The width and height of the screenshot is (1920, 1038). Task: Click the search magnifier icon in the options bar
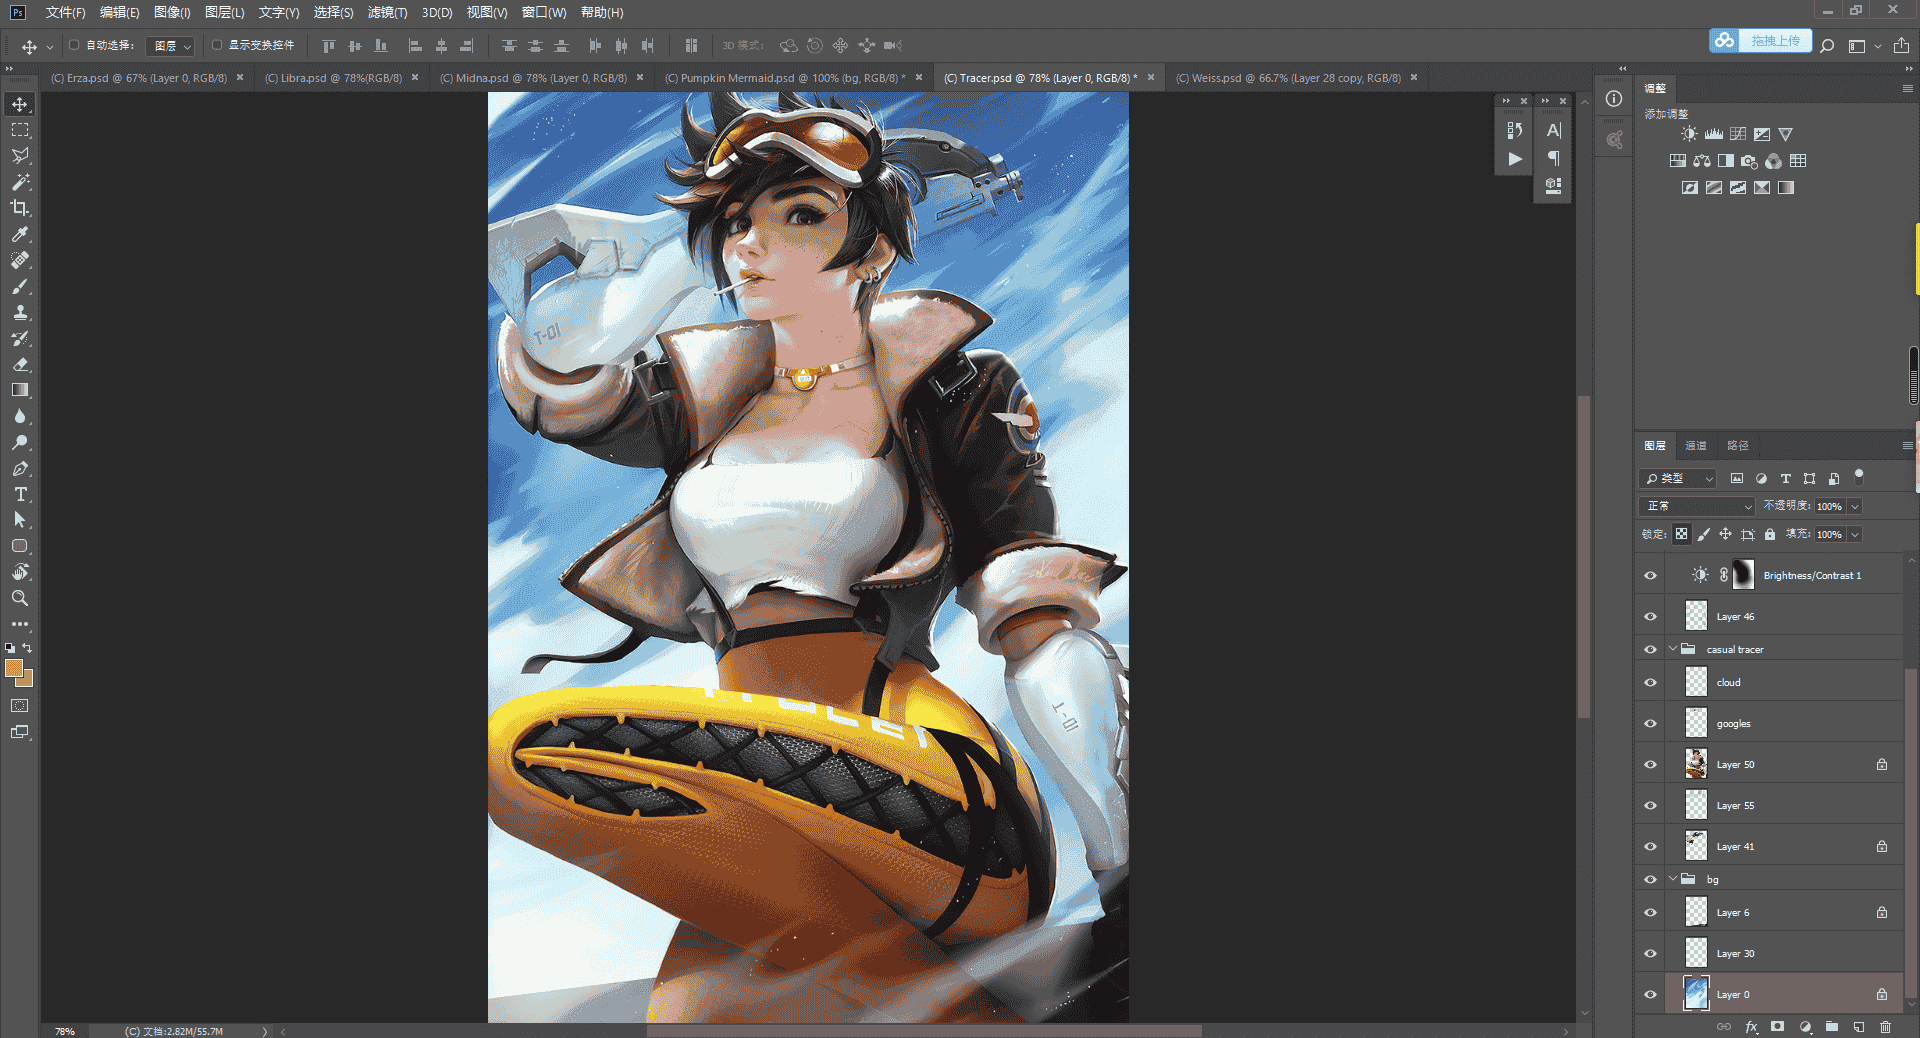point(1827,45)
